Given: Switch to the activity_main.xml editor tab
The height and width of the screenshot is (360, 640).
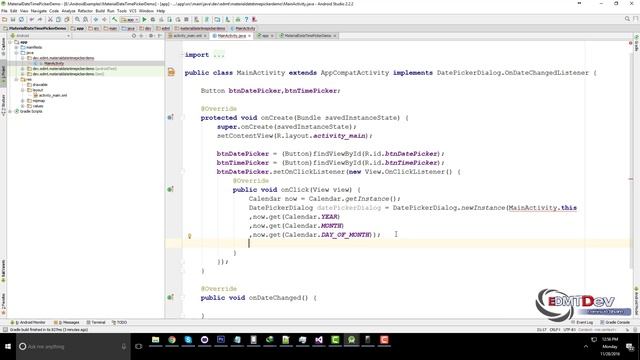Looking at the screenshot, I should [x=187, y=36].
